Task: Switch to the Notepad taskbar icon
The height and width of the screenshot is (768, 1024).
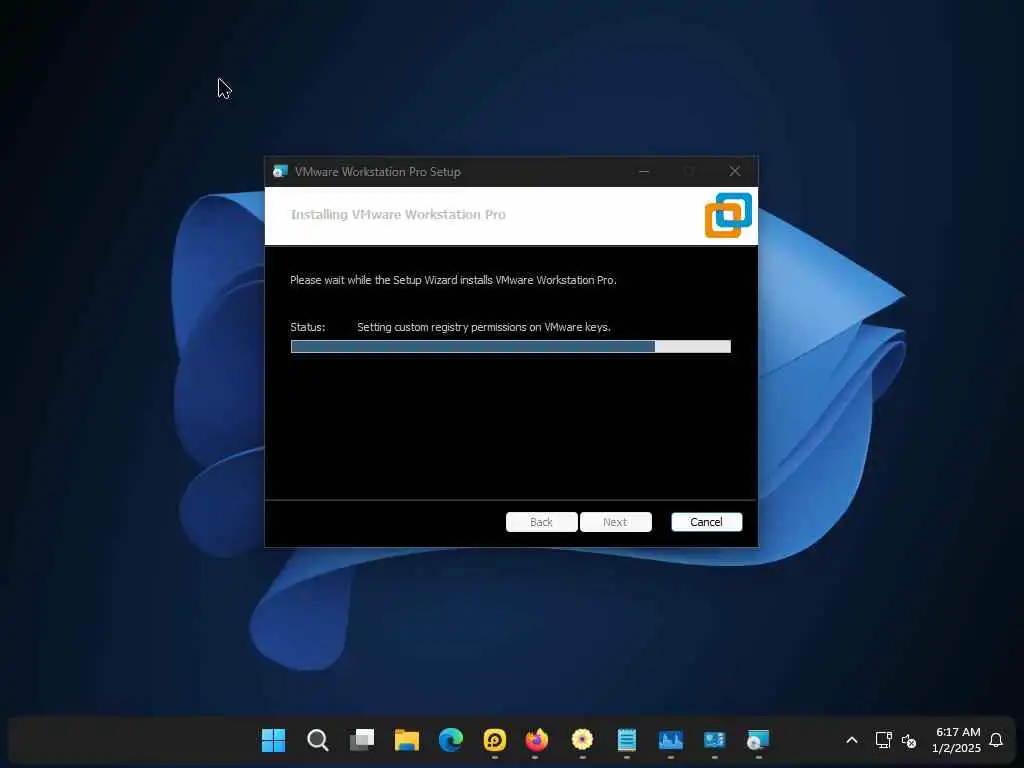Action: (x=626, y=740)
